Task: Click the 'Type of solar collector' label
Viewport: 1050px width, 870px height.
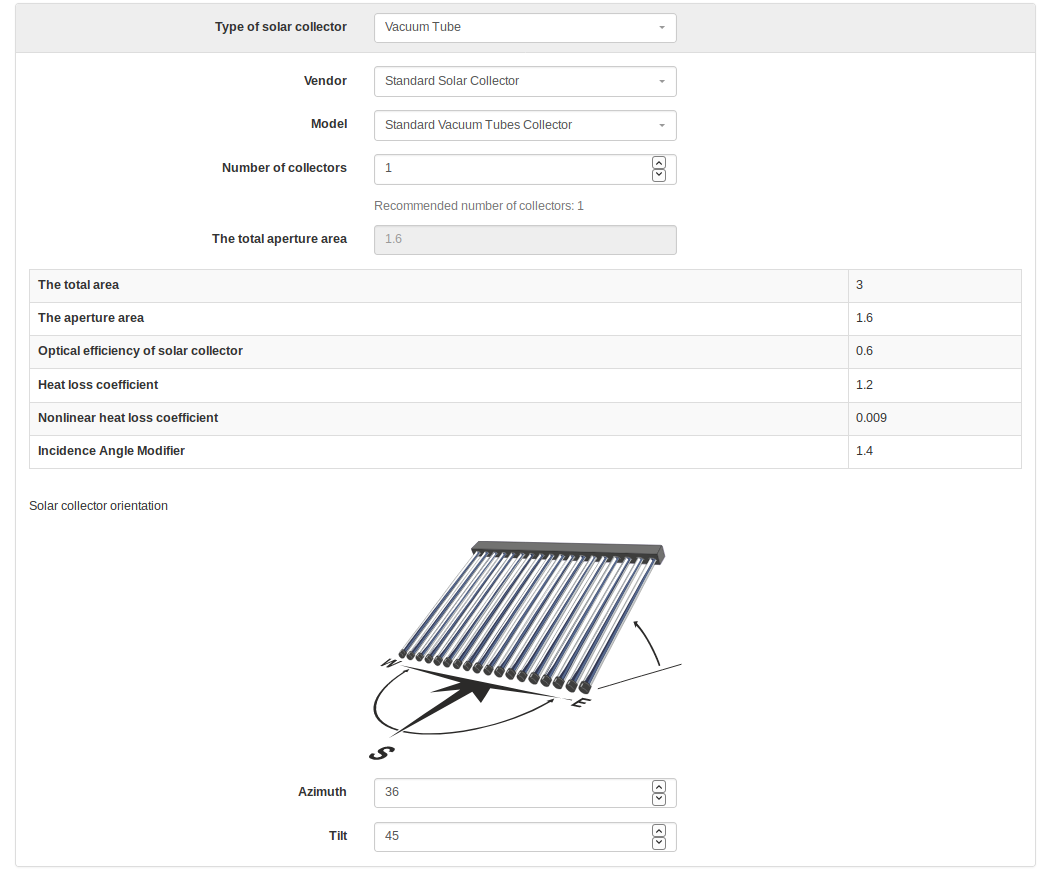Action: (281, 27)
